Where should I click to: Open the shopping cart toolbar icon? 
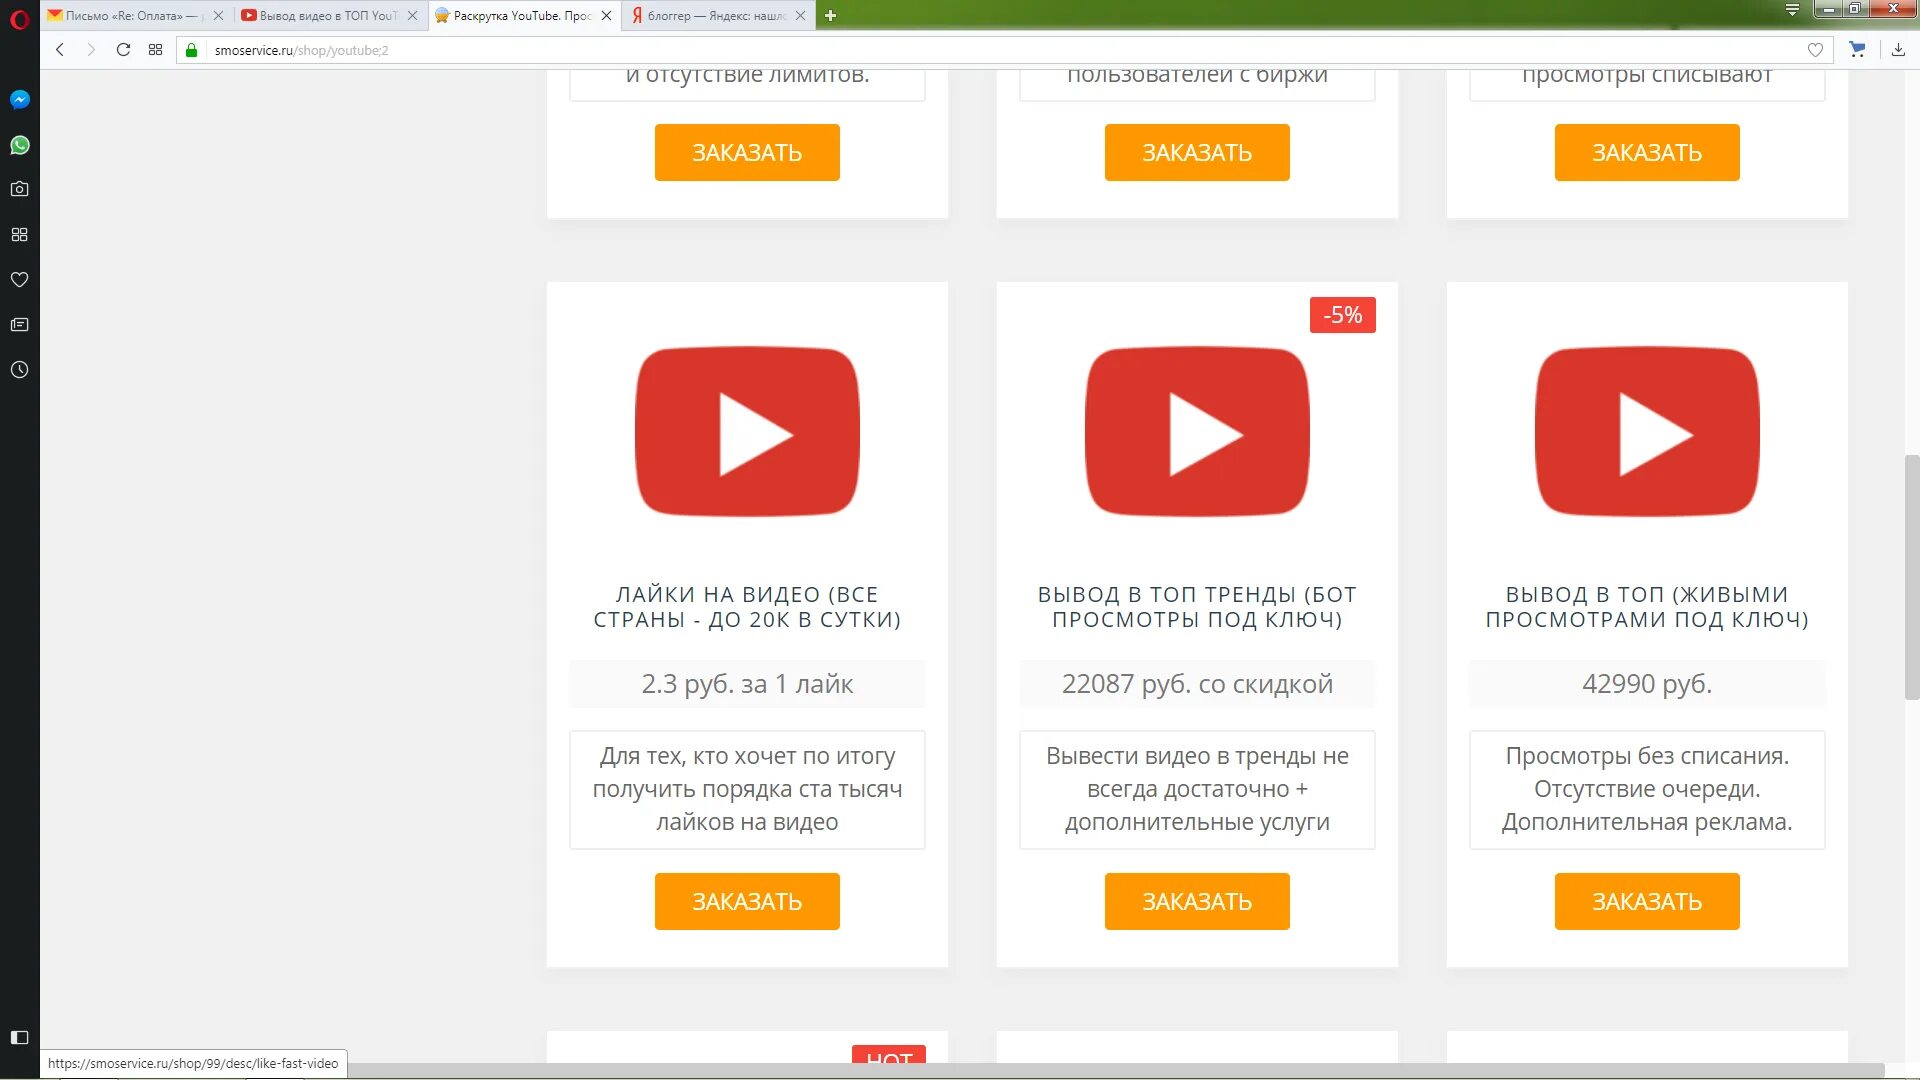(1857, 50)
